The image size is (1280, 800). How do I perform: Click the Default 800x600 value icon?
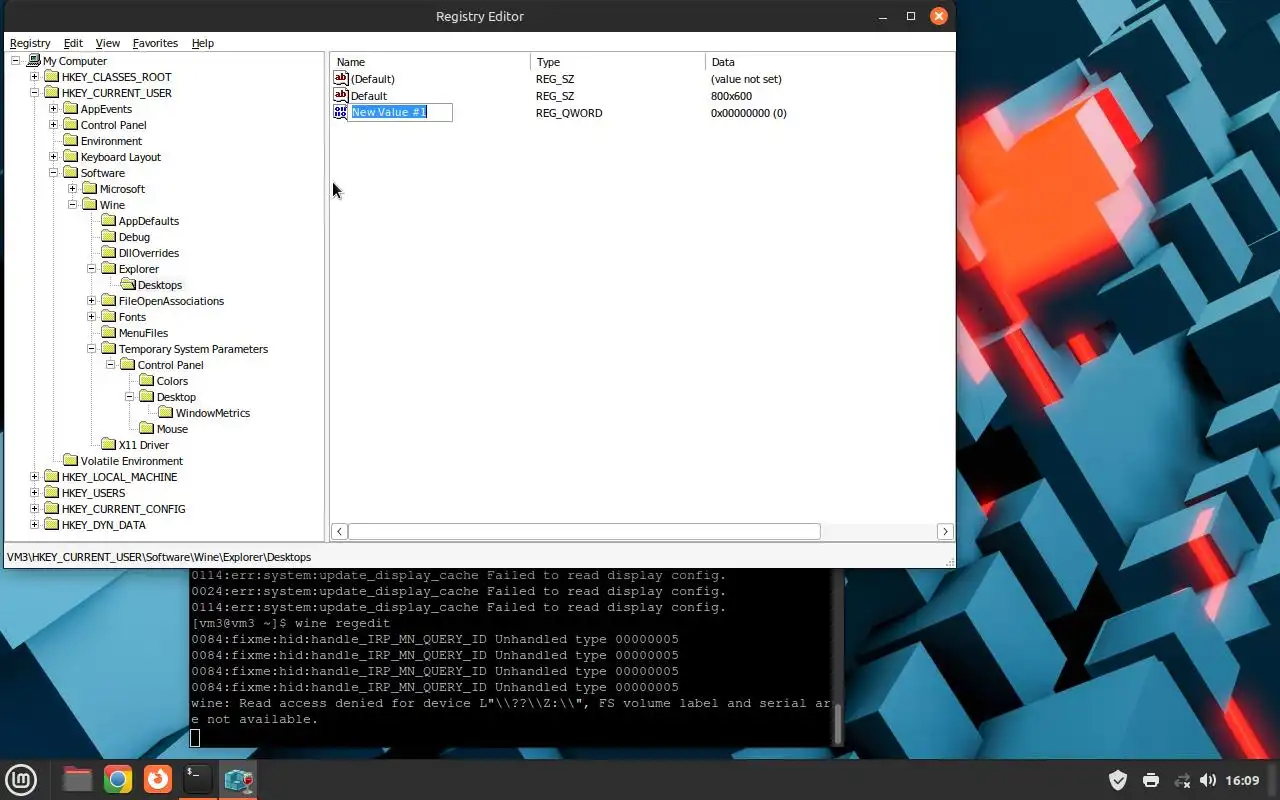pos(341,96)
